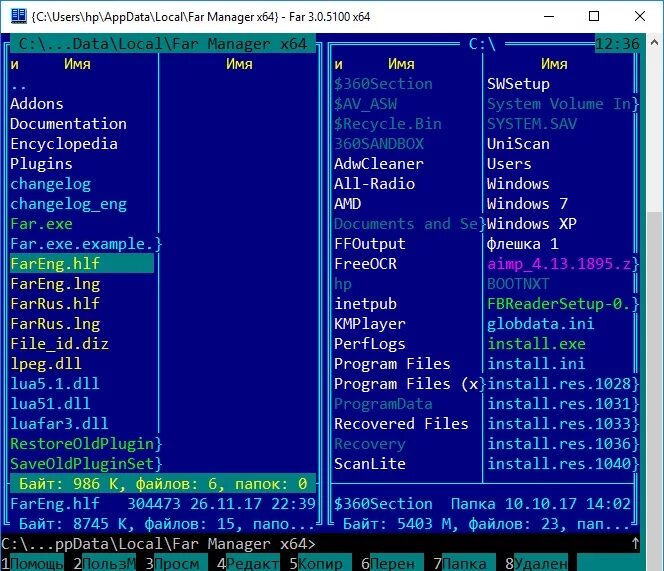This screenshot has width=664, height=571.
Task: Select the lua51.dll file
Action: (x=50, y=404)
